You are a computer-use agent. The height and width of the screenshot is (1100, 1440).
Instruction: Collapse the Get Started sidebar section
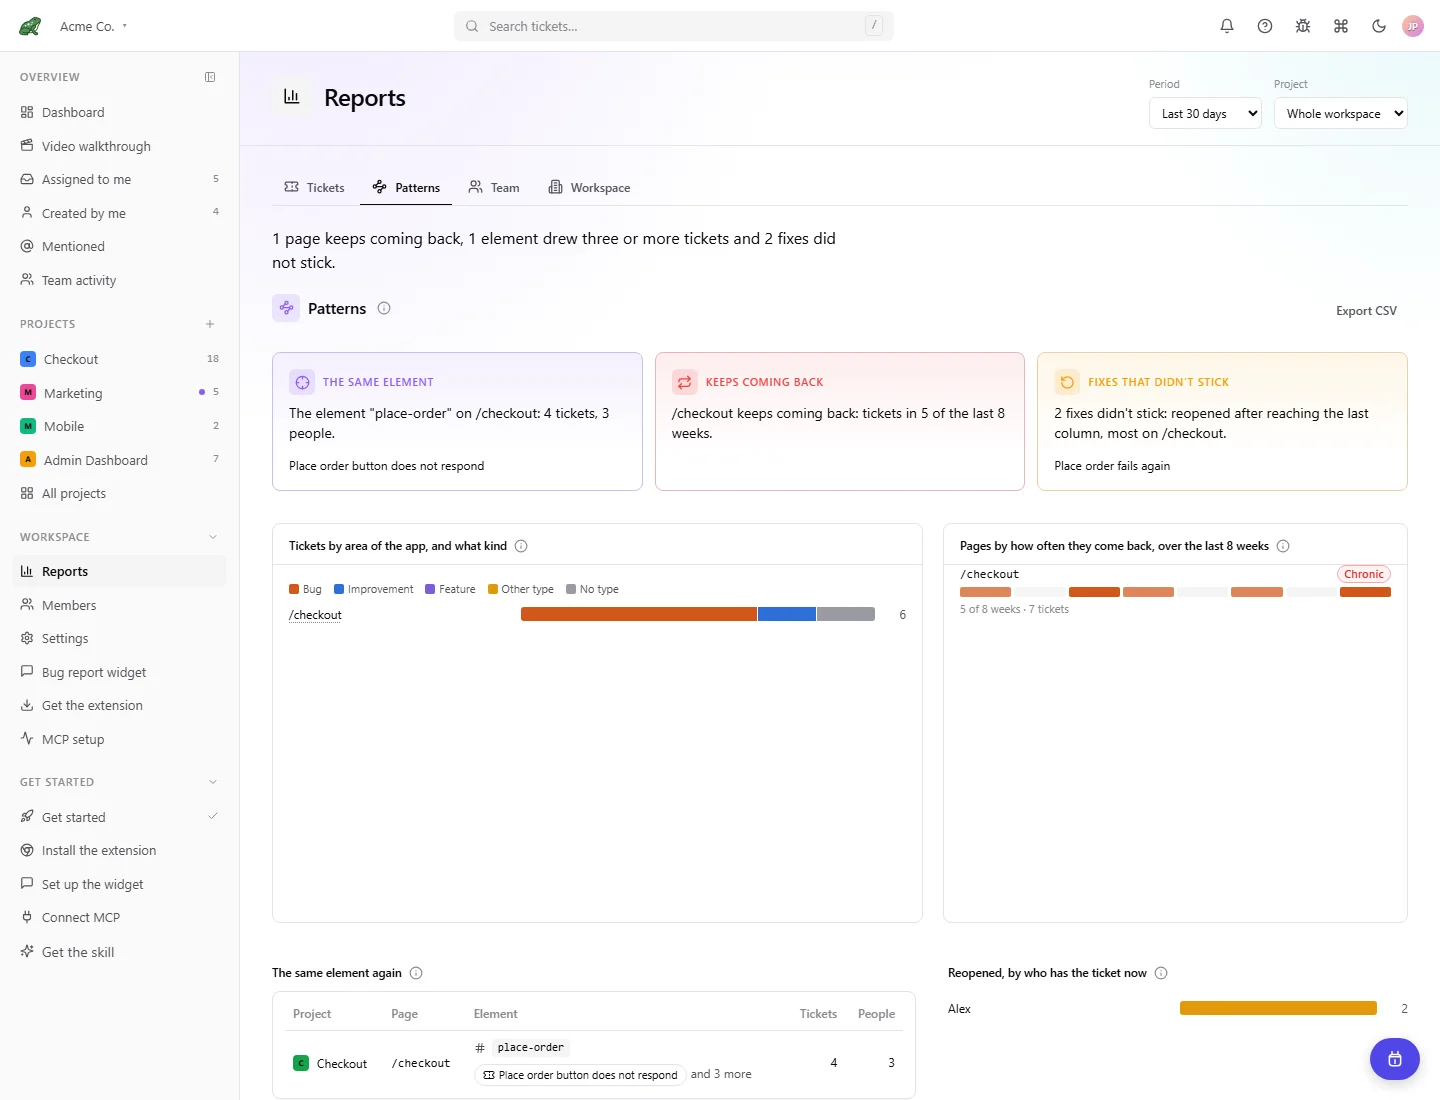click(x=212, y=782)
